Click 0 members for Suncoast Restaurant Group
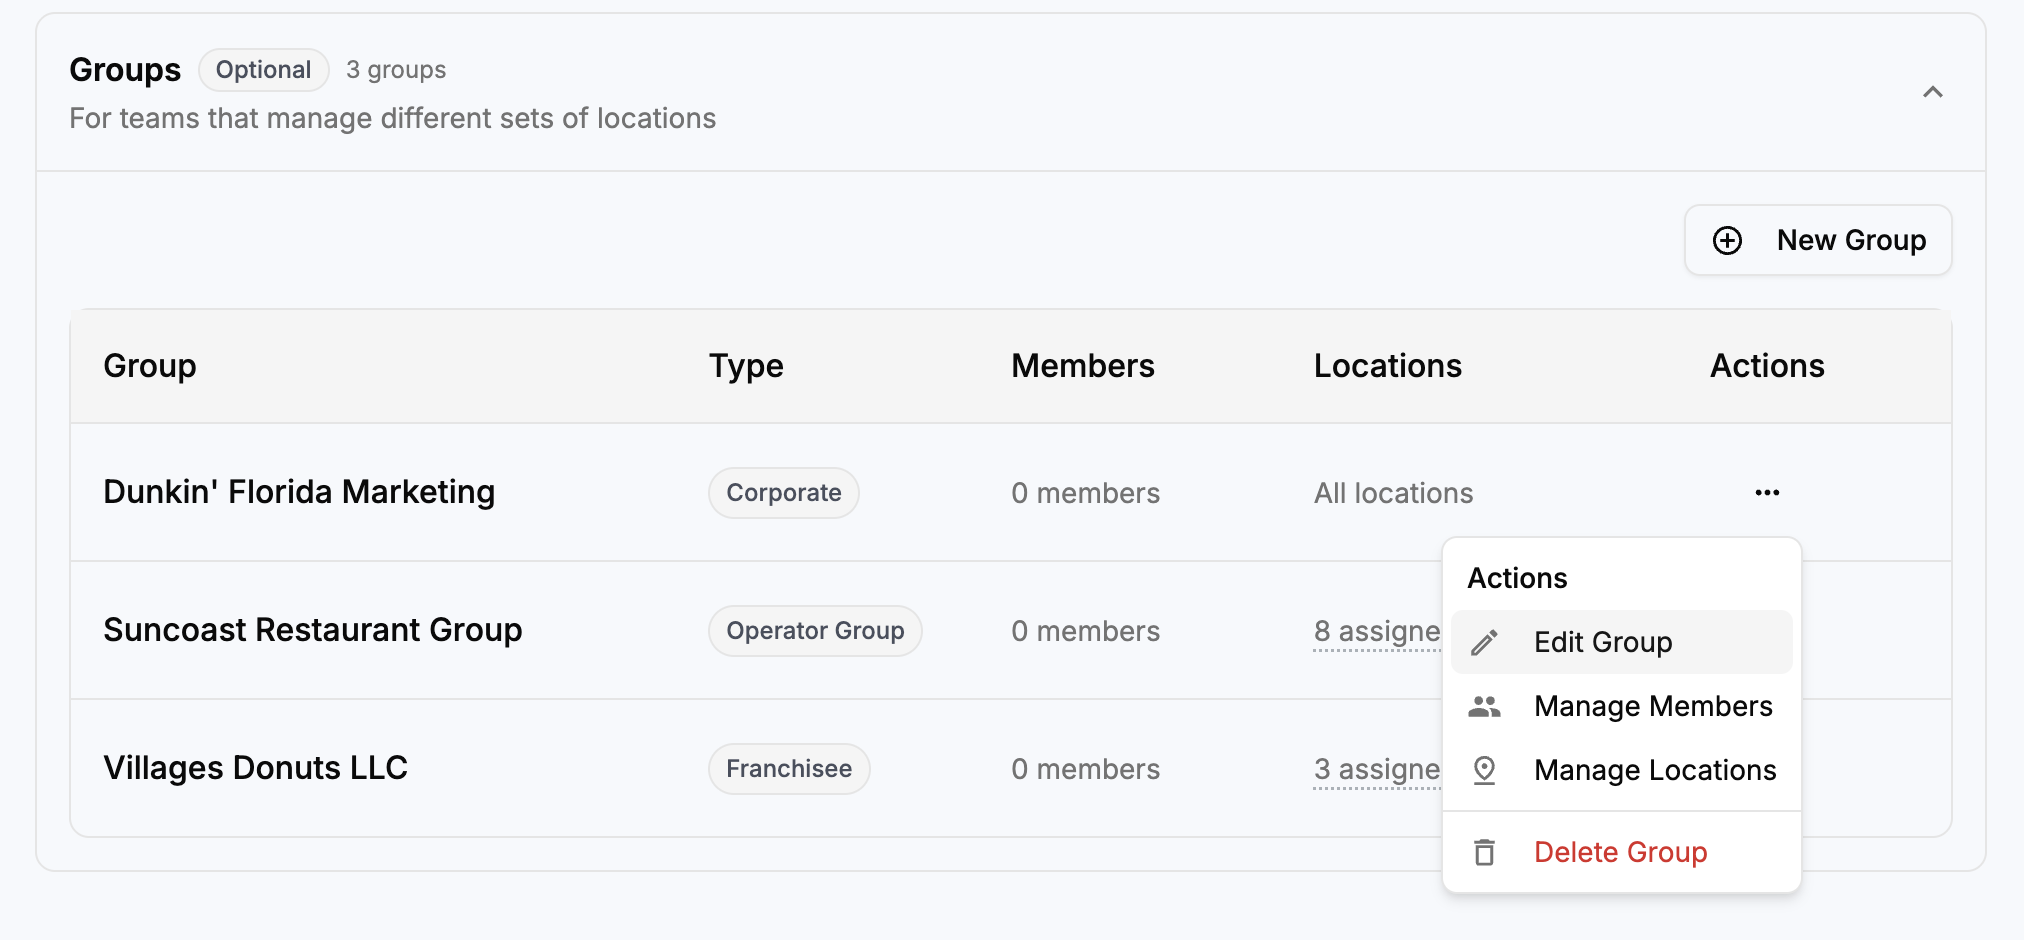Screen dimensions: 2024x940 [x=1085, y=631]
